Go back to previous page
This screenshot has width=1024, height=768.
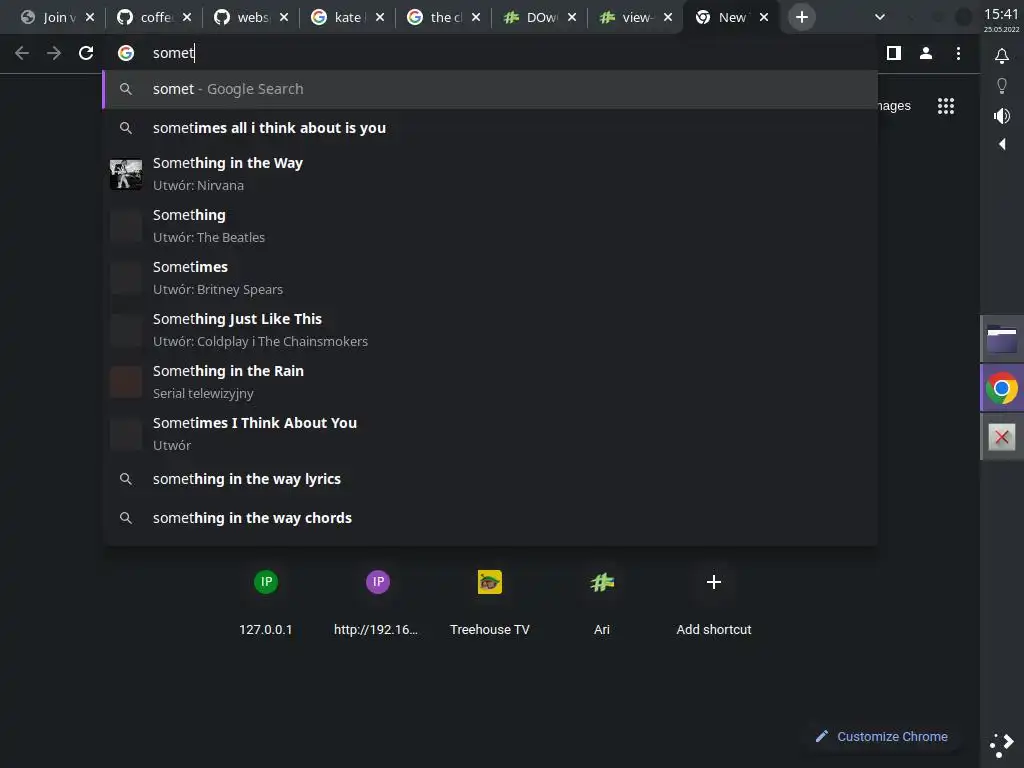[x=22, y=53]
